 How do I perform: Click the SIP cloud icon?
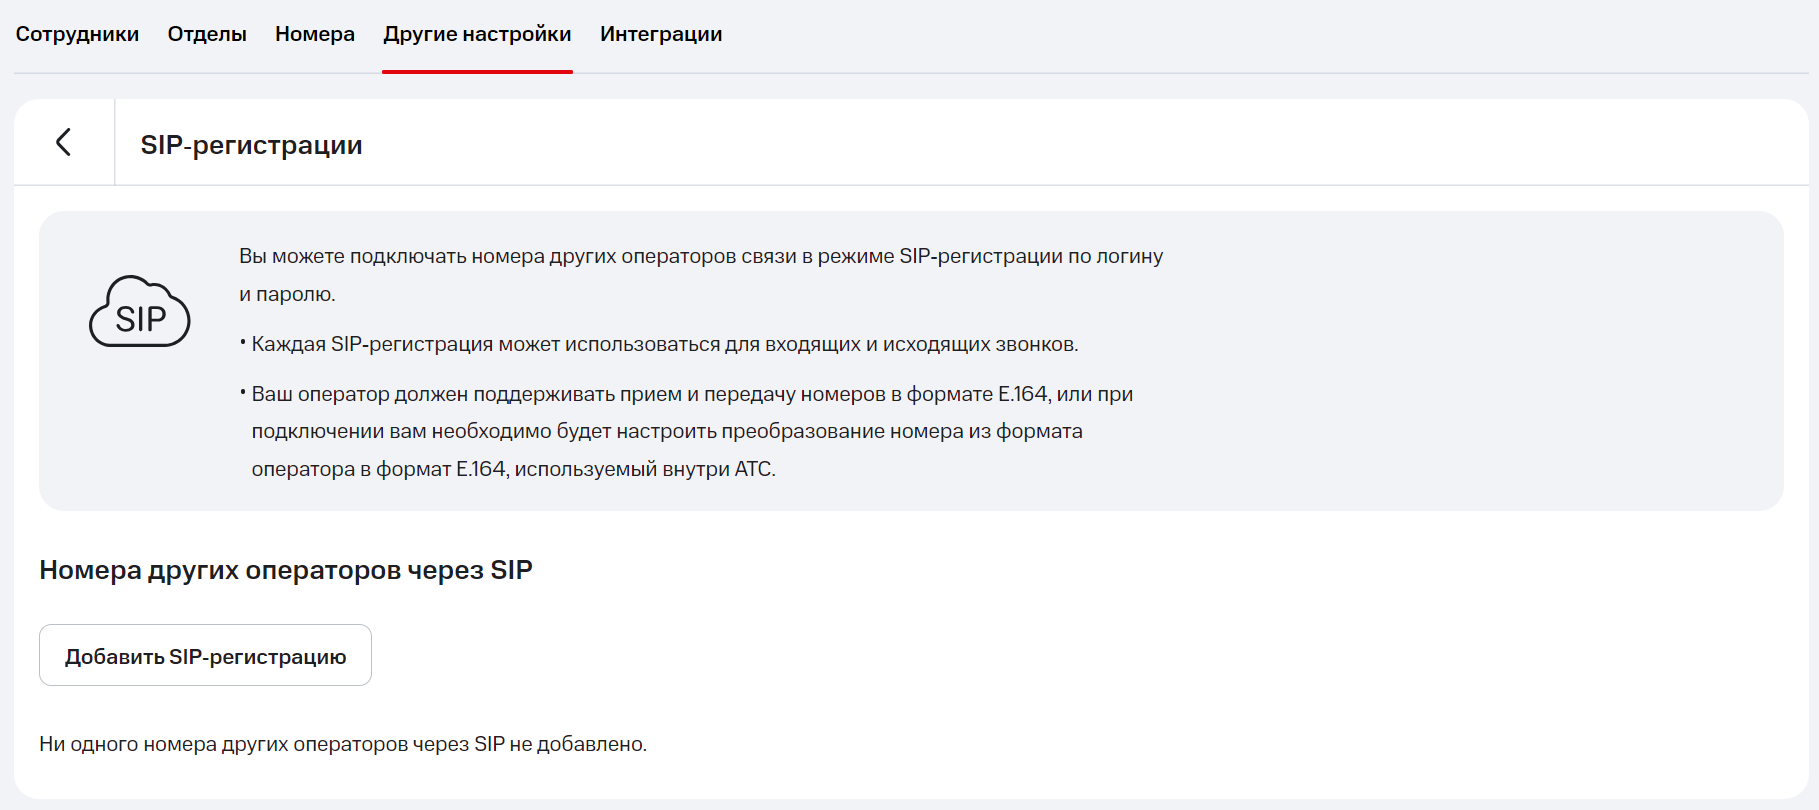(140, 312)
